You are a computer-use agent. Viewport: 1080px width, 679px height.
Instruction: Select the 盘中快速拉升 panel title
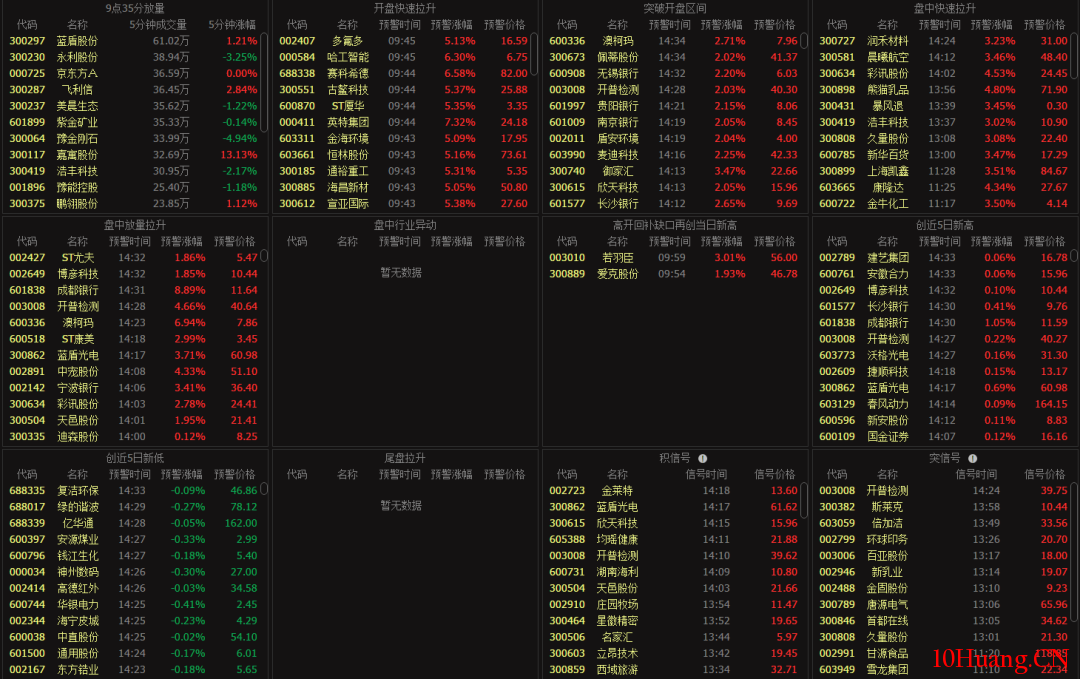[945, 8]
